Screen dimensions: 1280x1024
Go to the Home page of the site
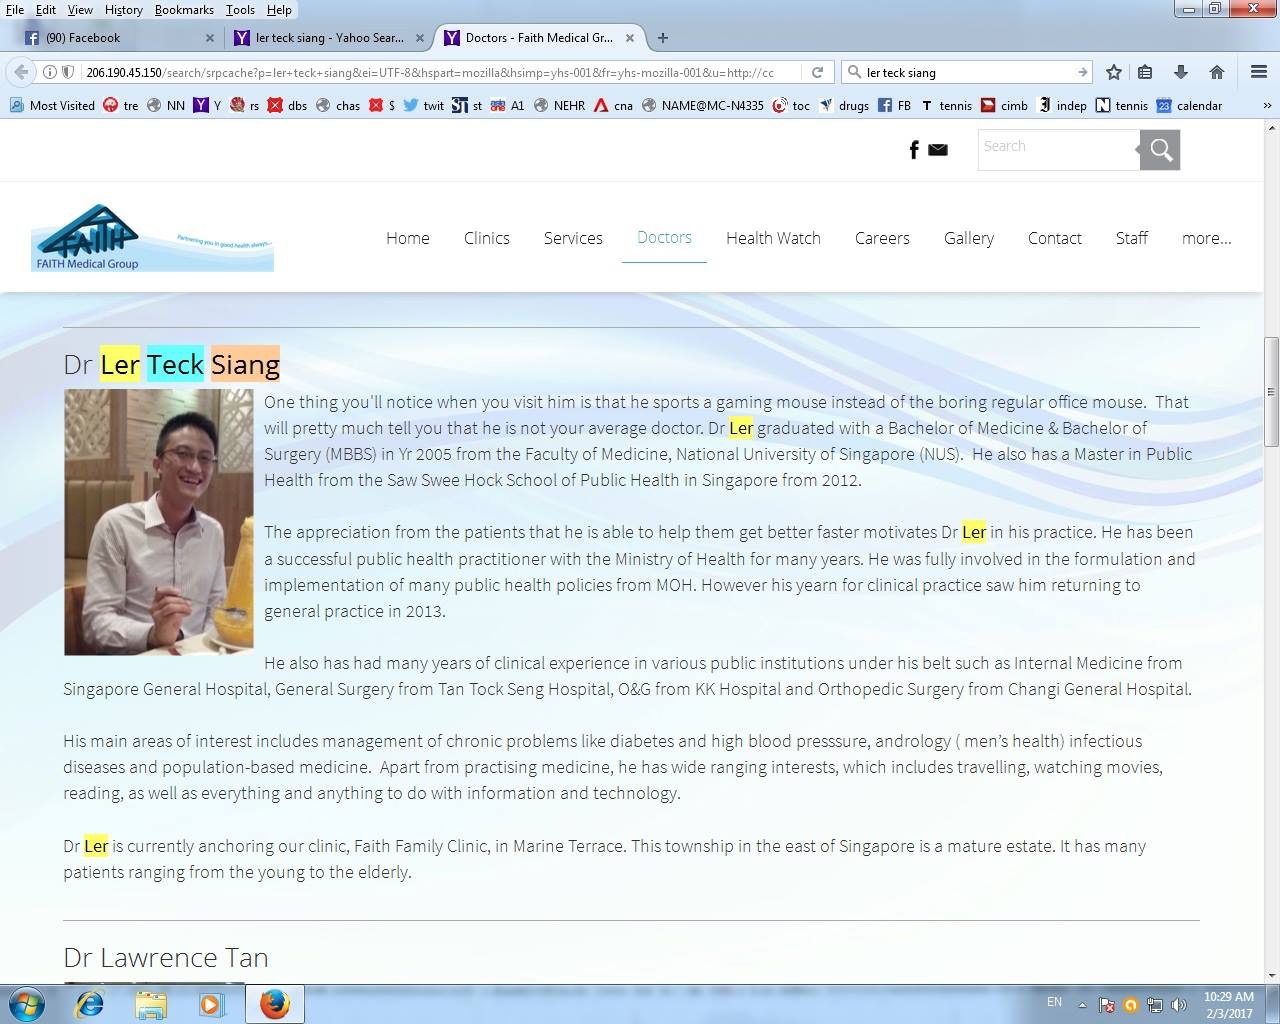tap(408, 238)
